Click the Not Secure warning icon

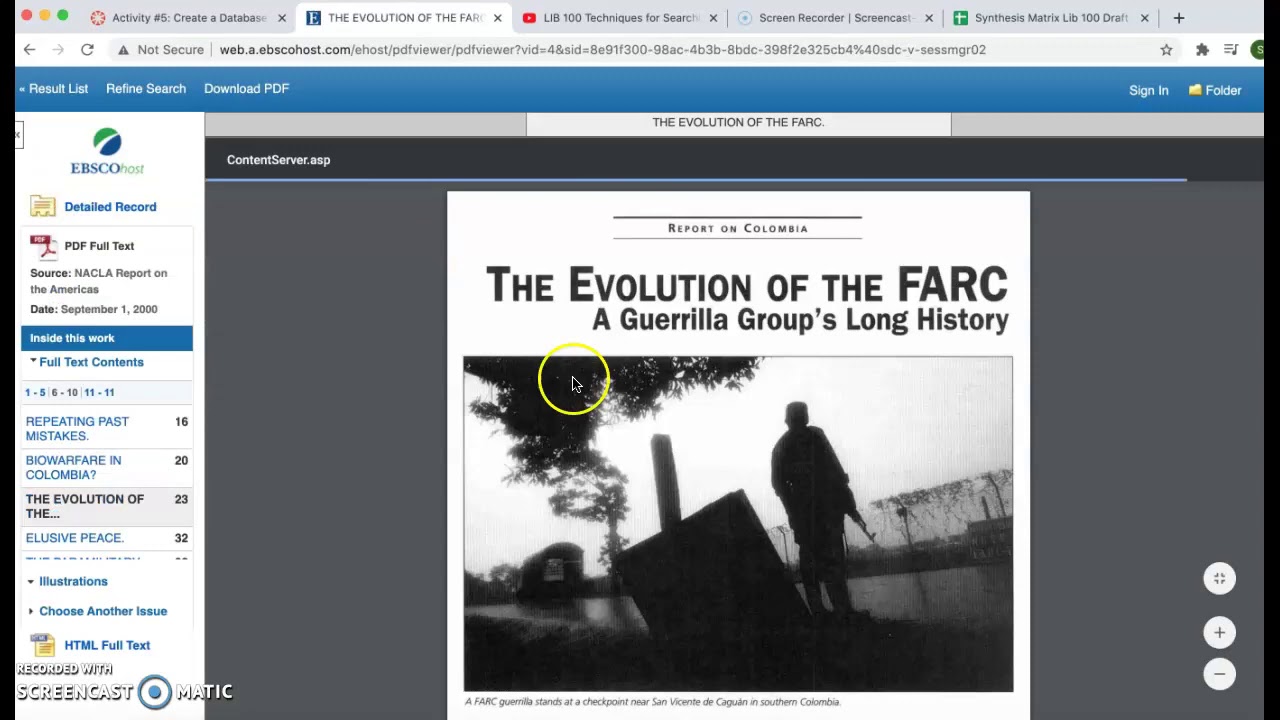click(x=123, y=50)
